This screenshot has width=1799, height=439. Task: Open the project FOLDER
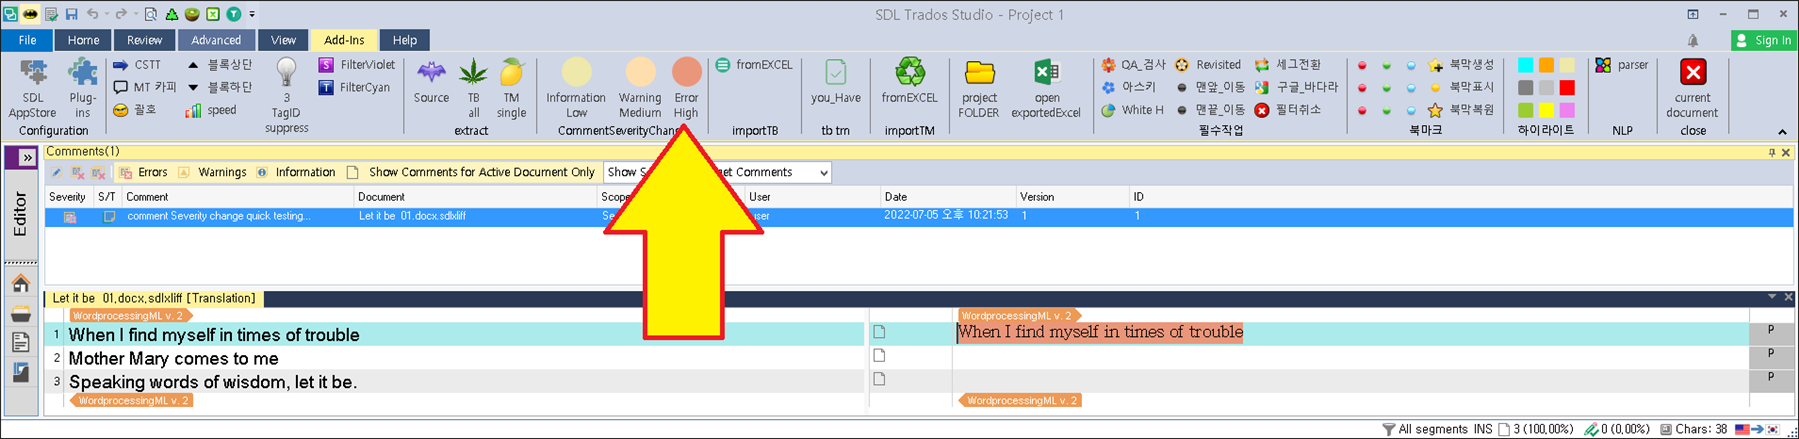979,88
